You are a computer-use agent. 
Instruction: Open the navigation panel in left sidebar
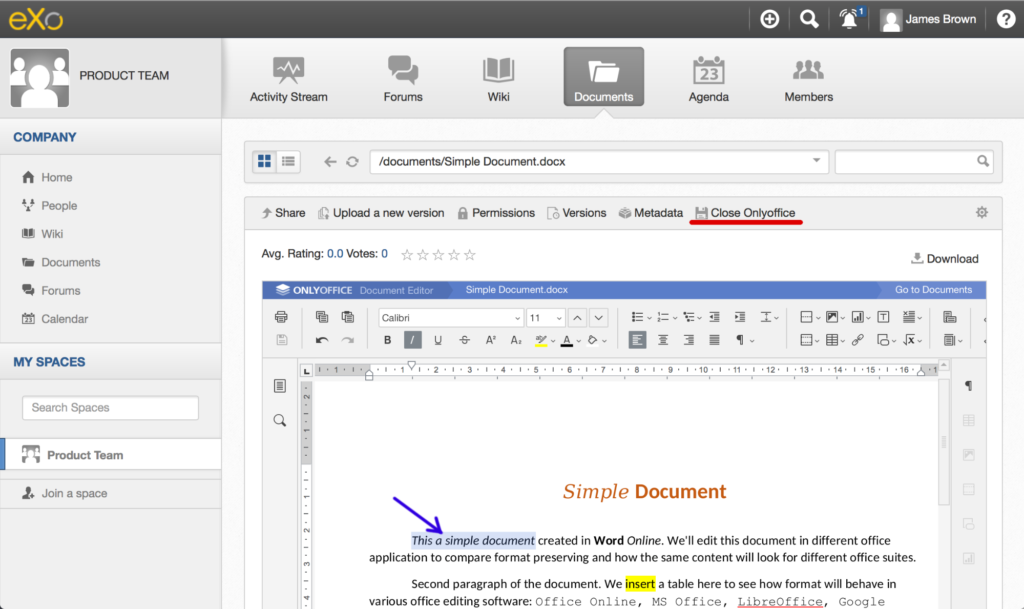[x=280, y=386]
